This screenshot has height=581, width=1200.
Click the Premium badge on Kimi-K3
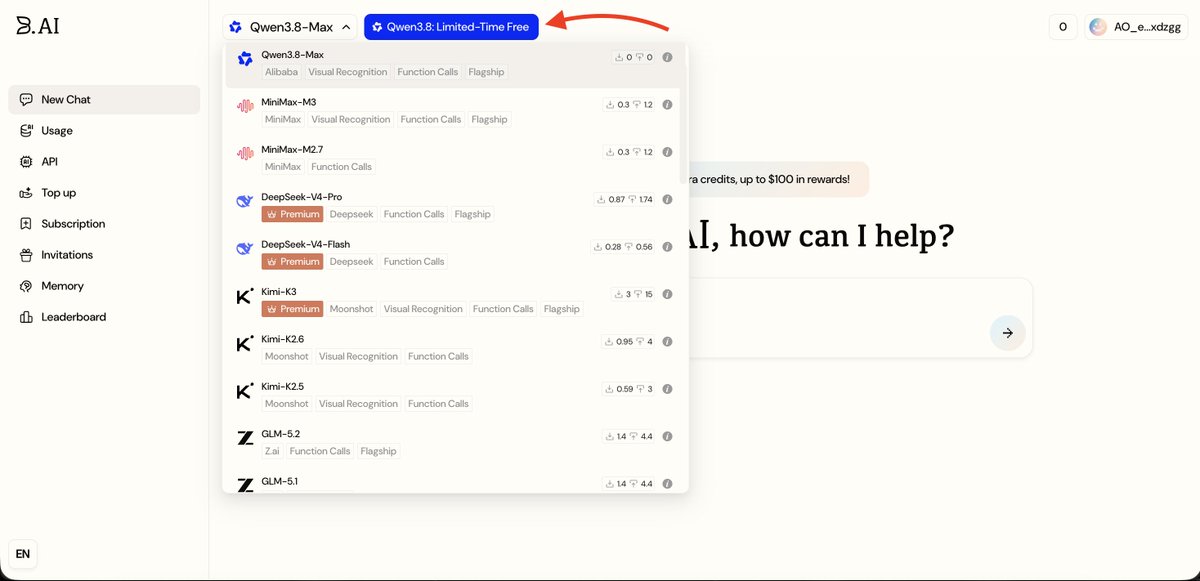[x=292, y=309]
